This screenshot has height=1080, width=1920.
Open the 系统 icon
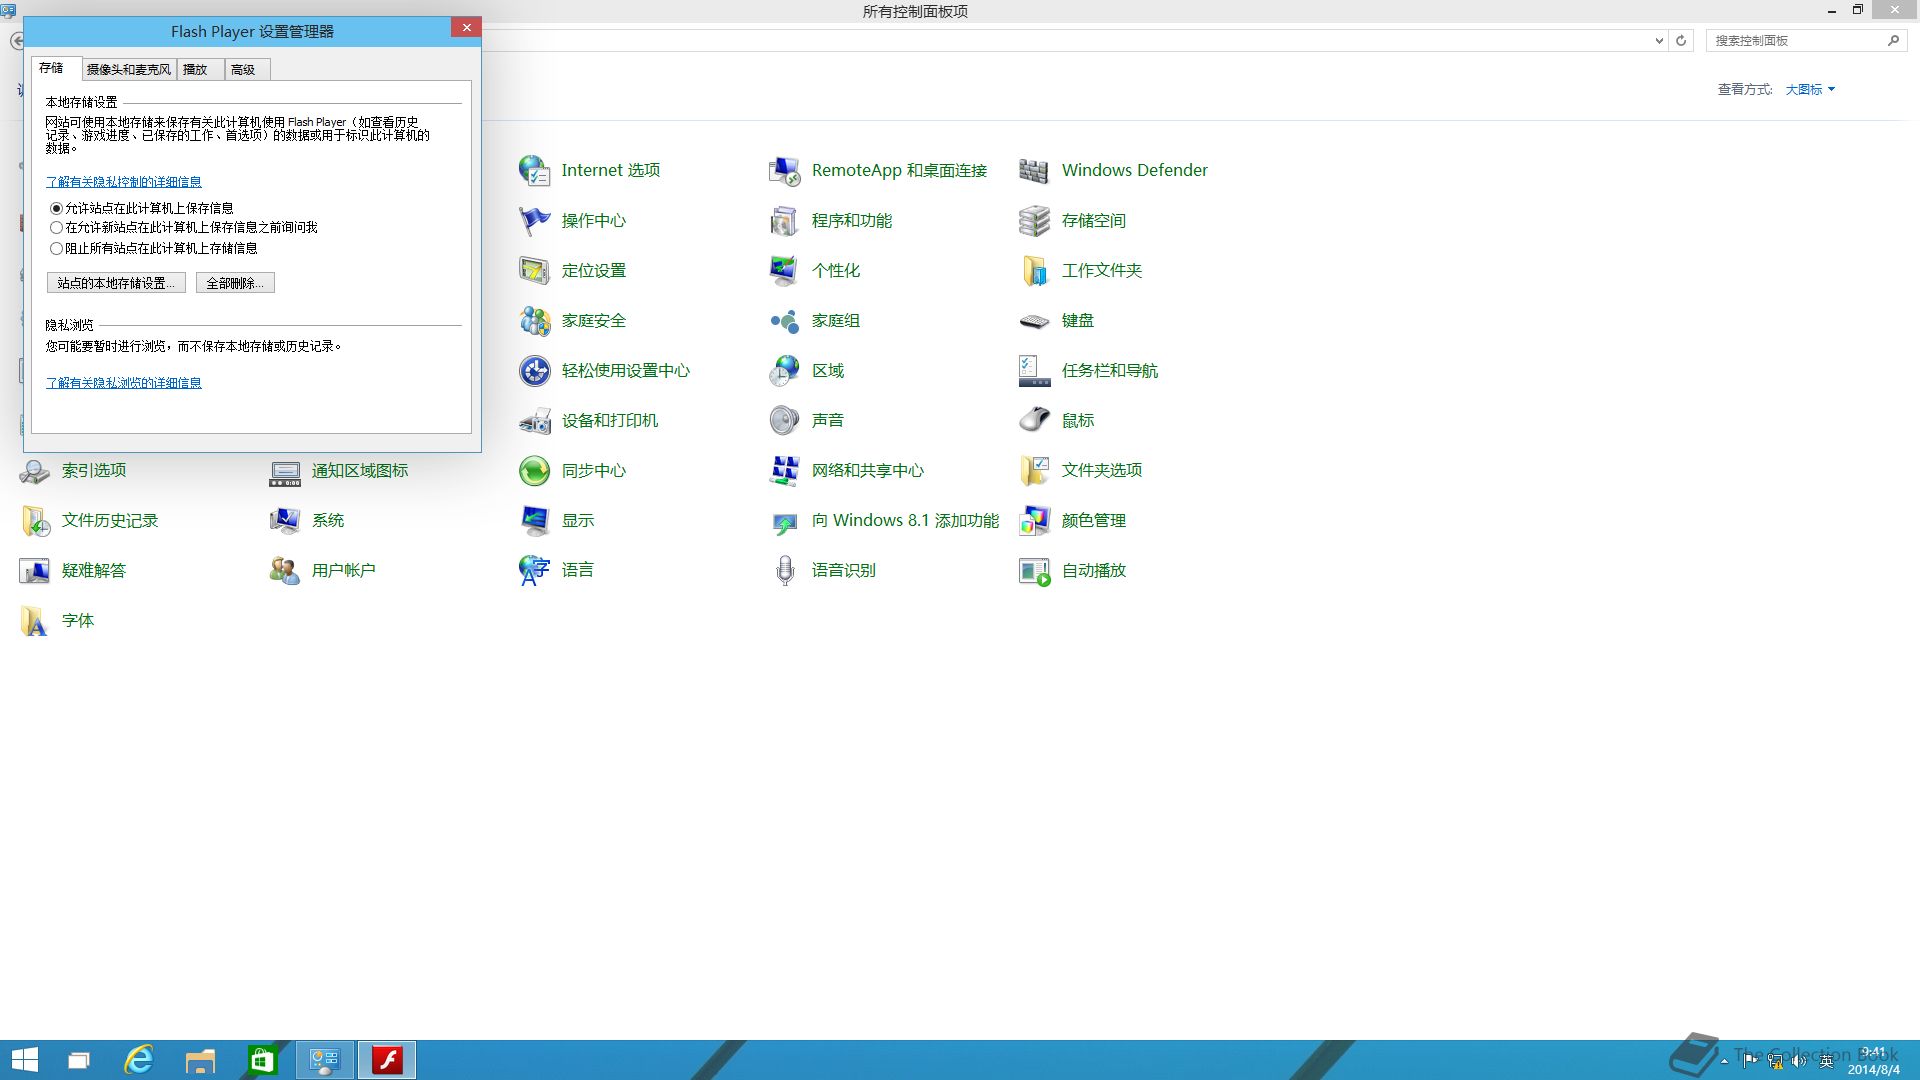click(285, 521)
